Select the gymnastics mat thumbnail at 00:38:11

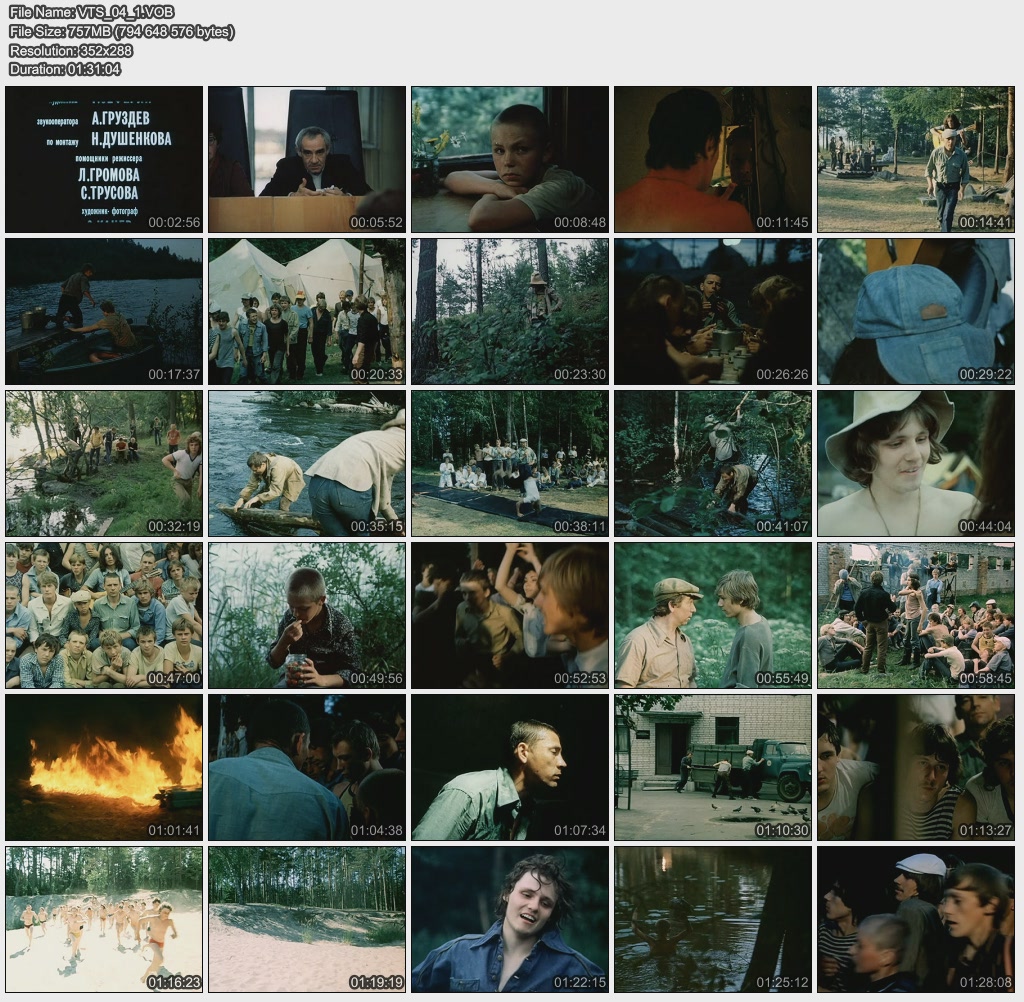coord(510,464)
